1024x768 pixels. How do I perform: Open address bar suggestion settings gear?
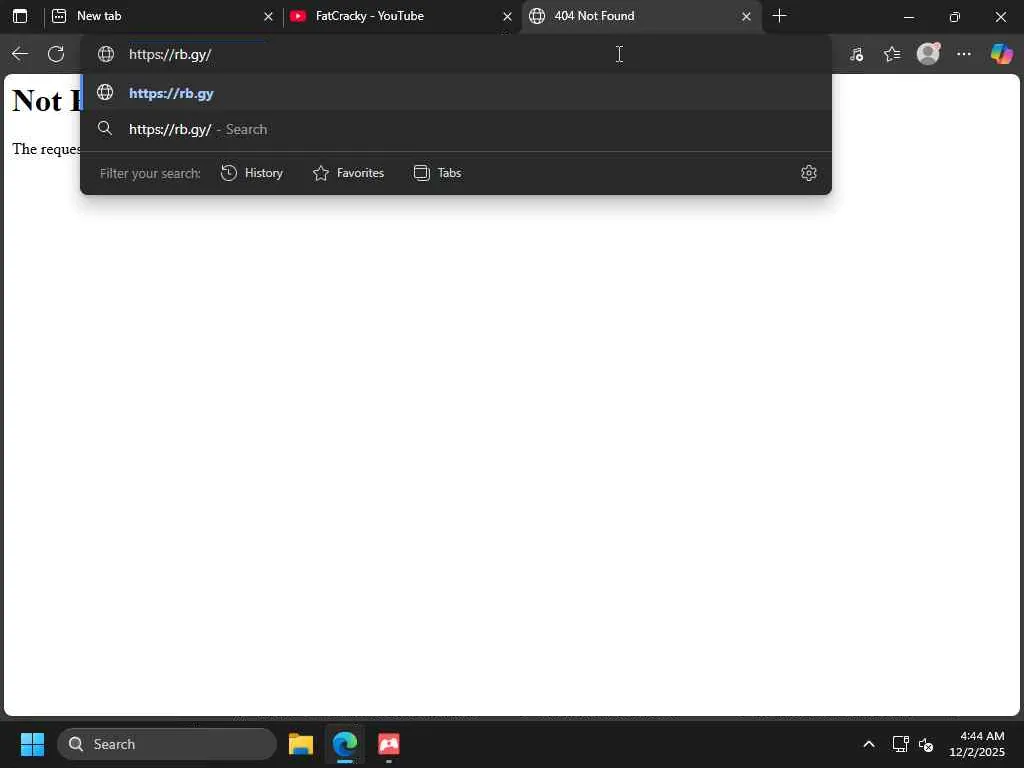[x=808, y=173]
